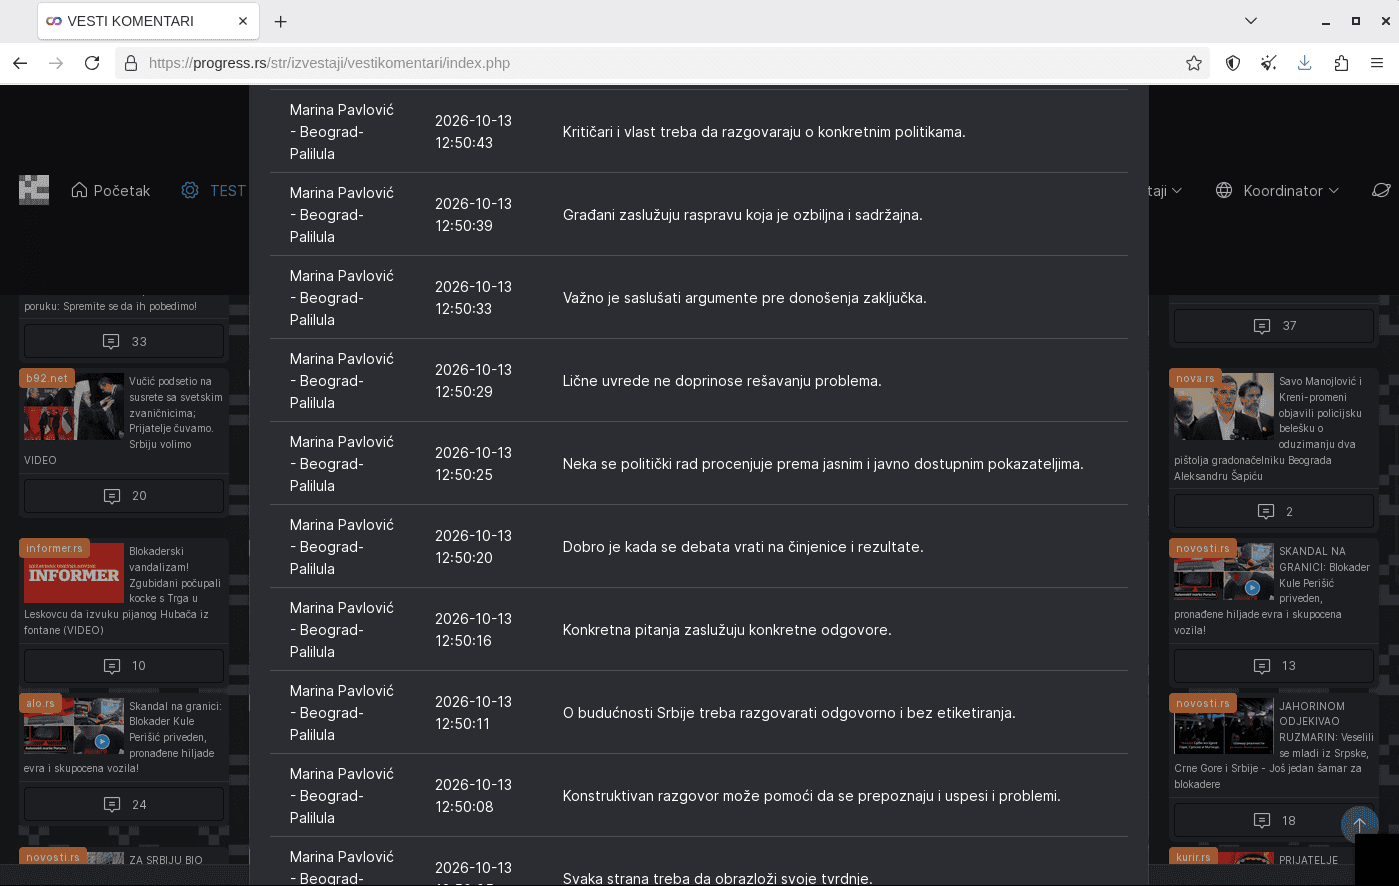Expand the partially hidden menu chevron near Koordinator
Image resolution: width=1399 pixels, height=886 pixels.
[1177, 190]
